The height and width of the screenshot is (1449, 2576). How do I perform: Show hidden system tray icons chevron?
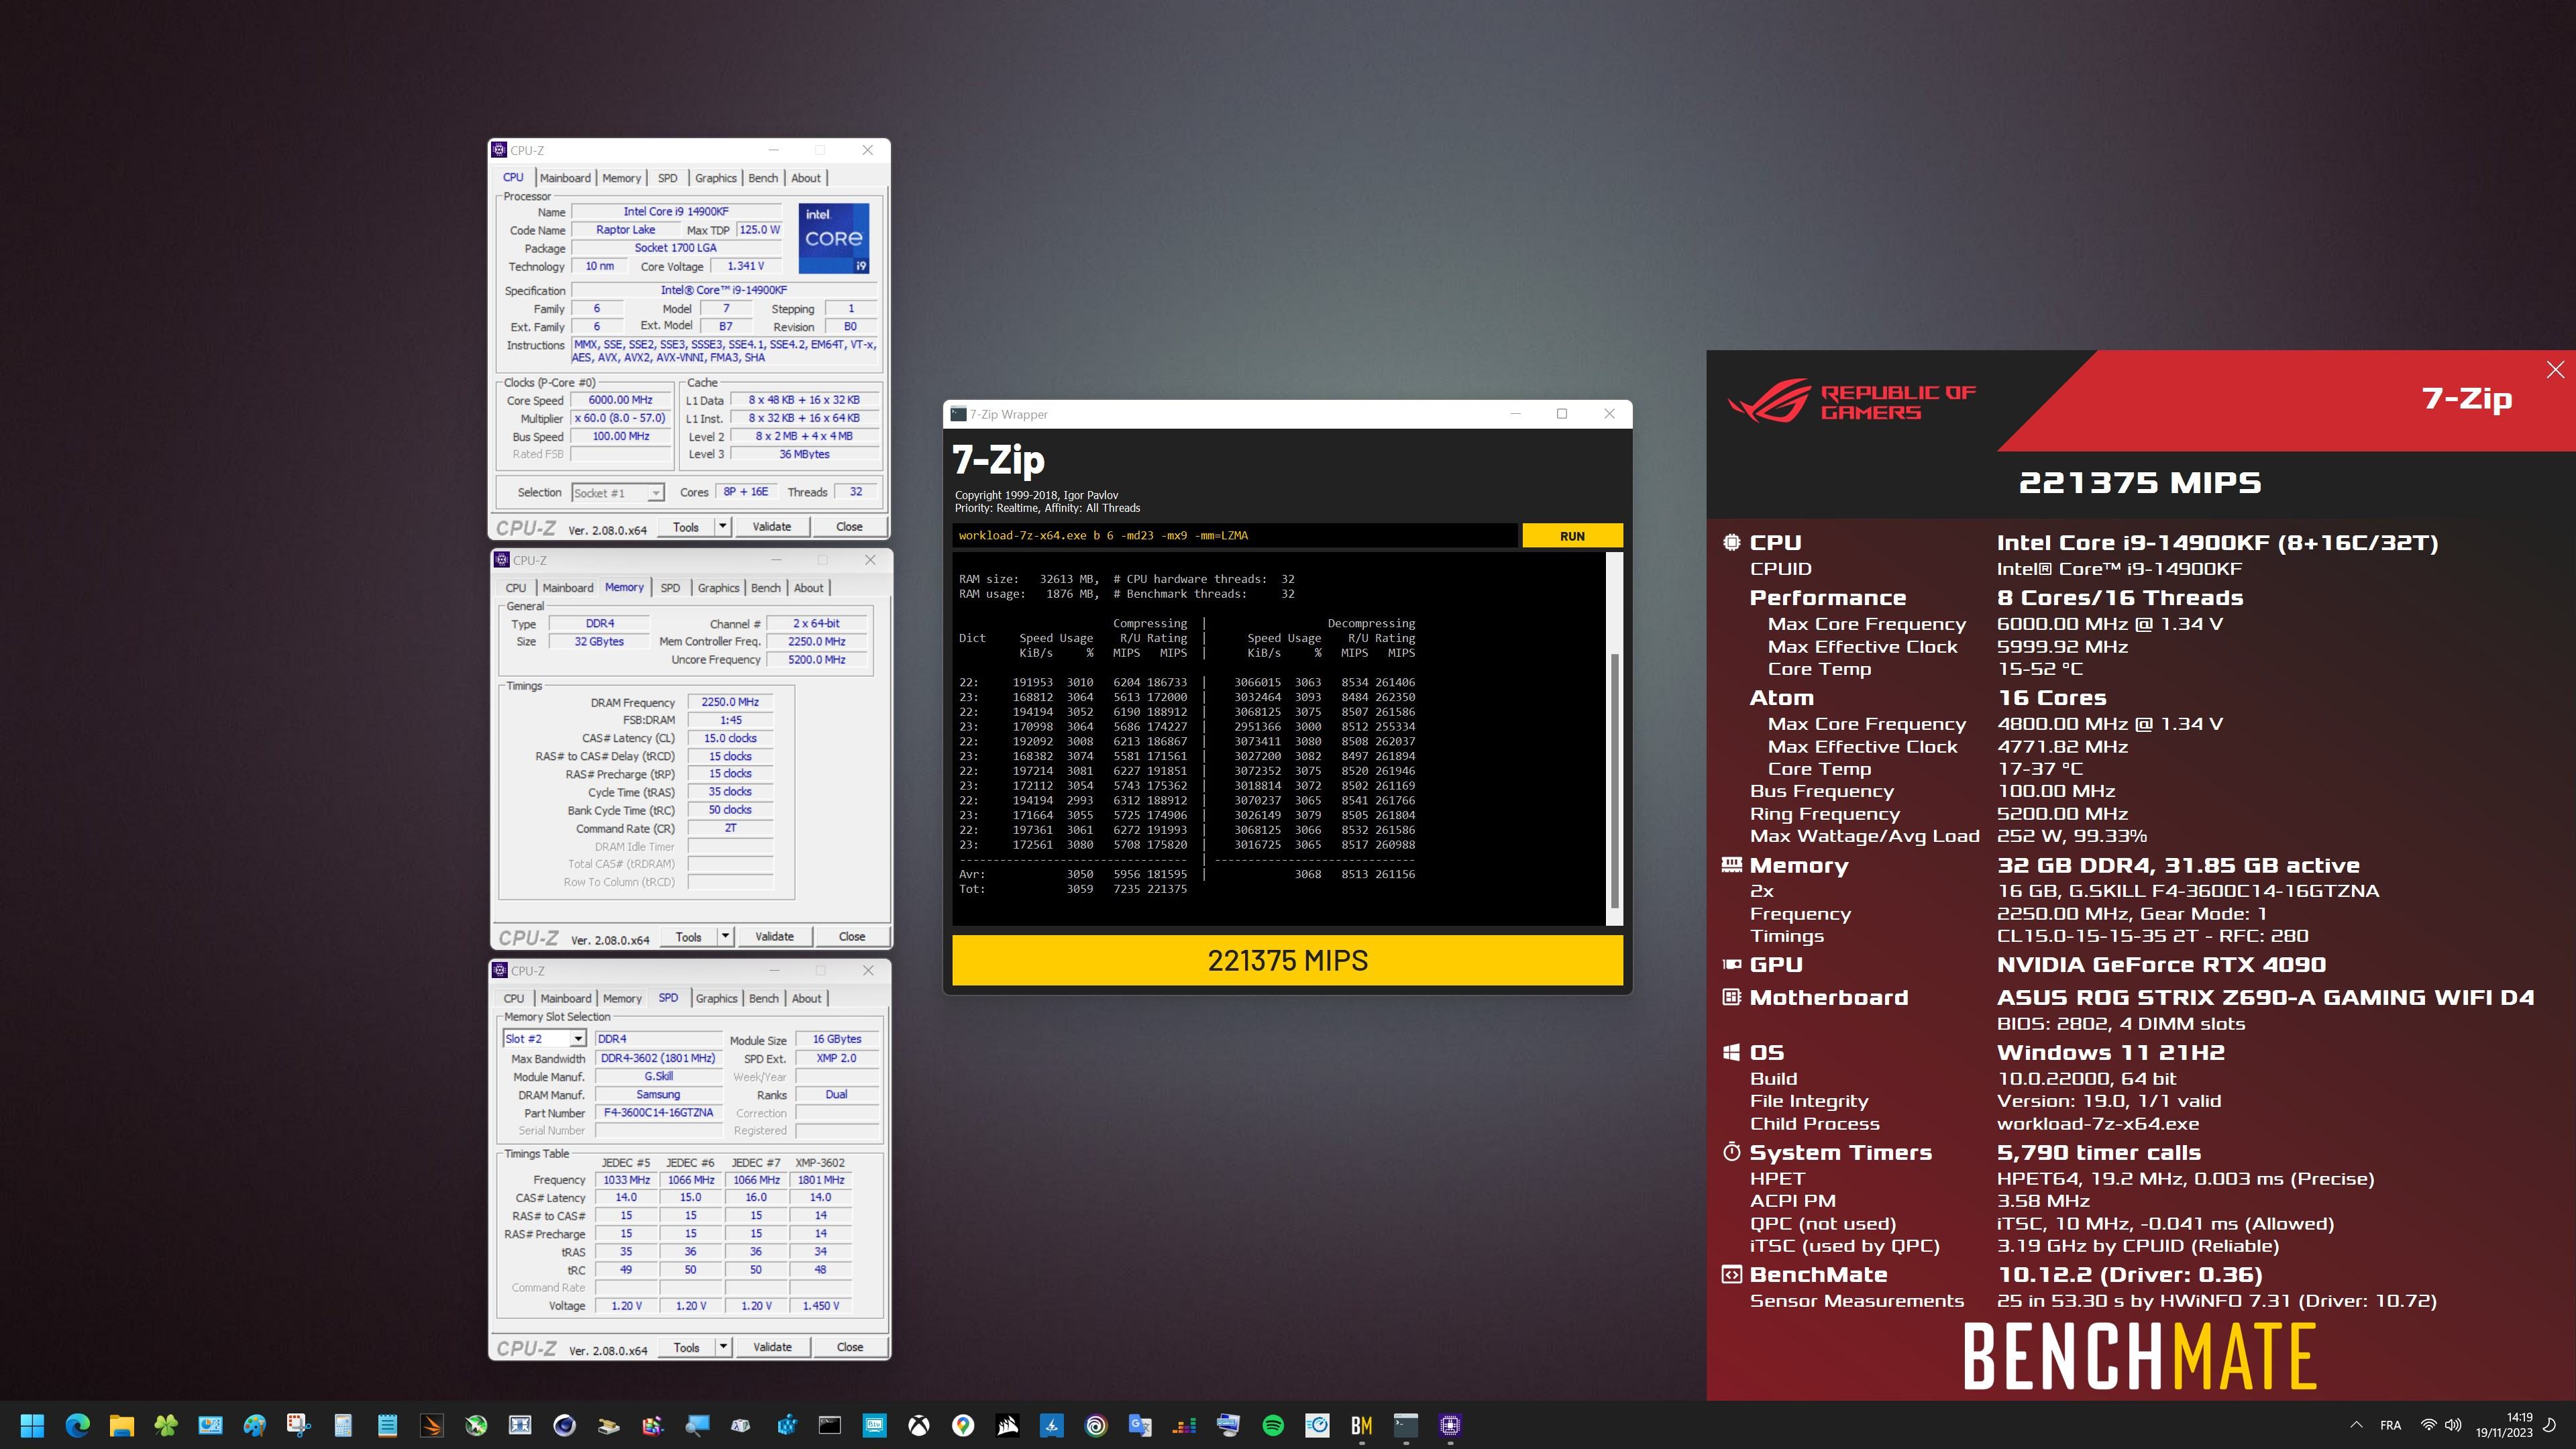tap(2356, 1425)
